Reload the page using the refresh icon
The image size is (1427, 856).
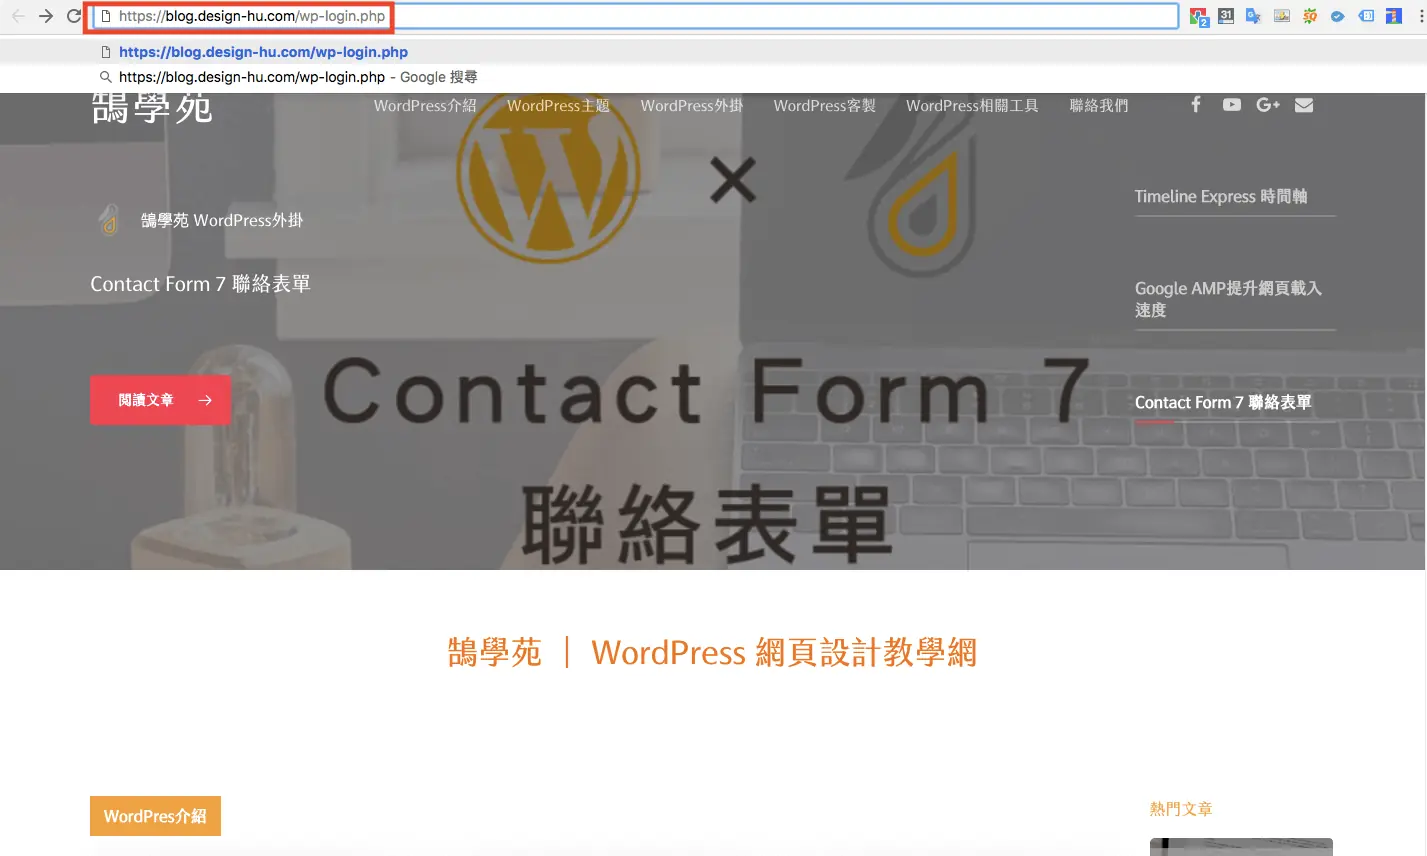point(74,16)
